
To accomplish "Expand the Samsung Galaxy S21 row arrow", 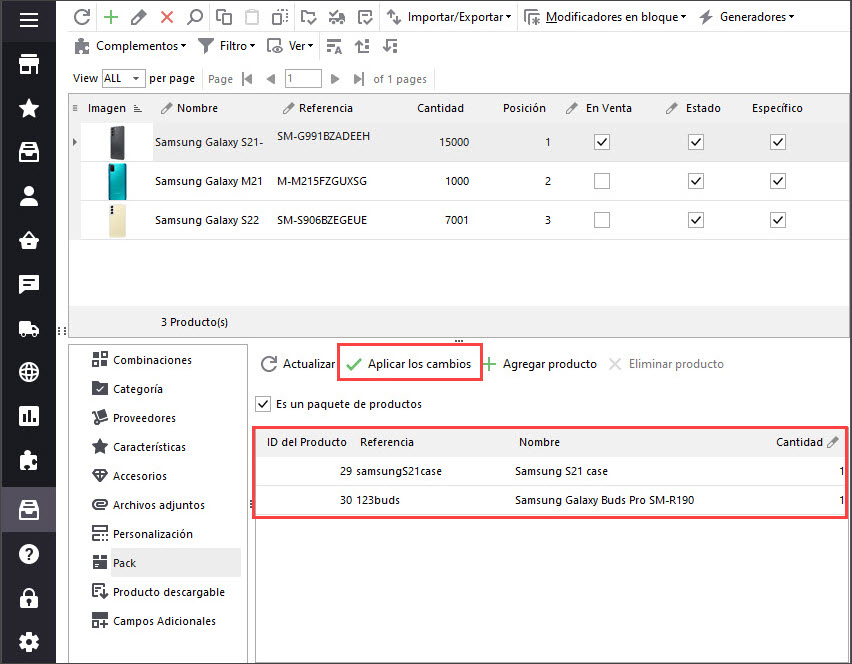I will pyautogui.click(x=74, y=142).
